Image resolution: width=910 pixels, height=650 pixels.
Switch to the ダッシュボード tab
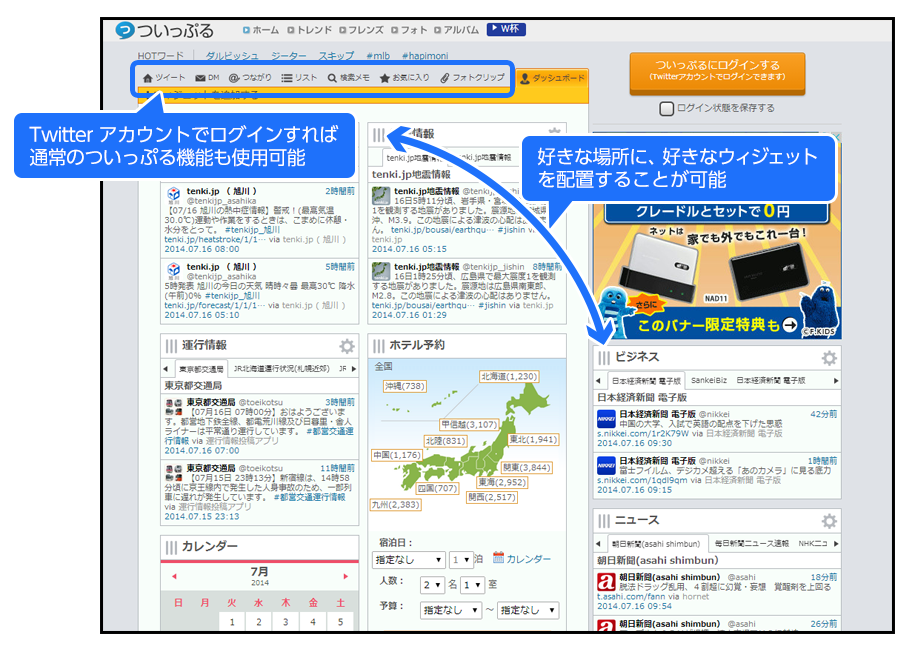[552, 78]
